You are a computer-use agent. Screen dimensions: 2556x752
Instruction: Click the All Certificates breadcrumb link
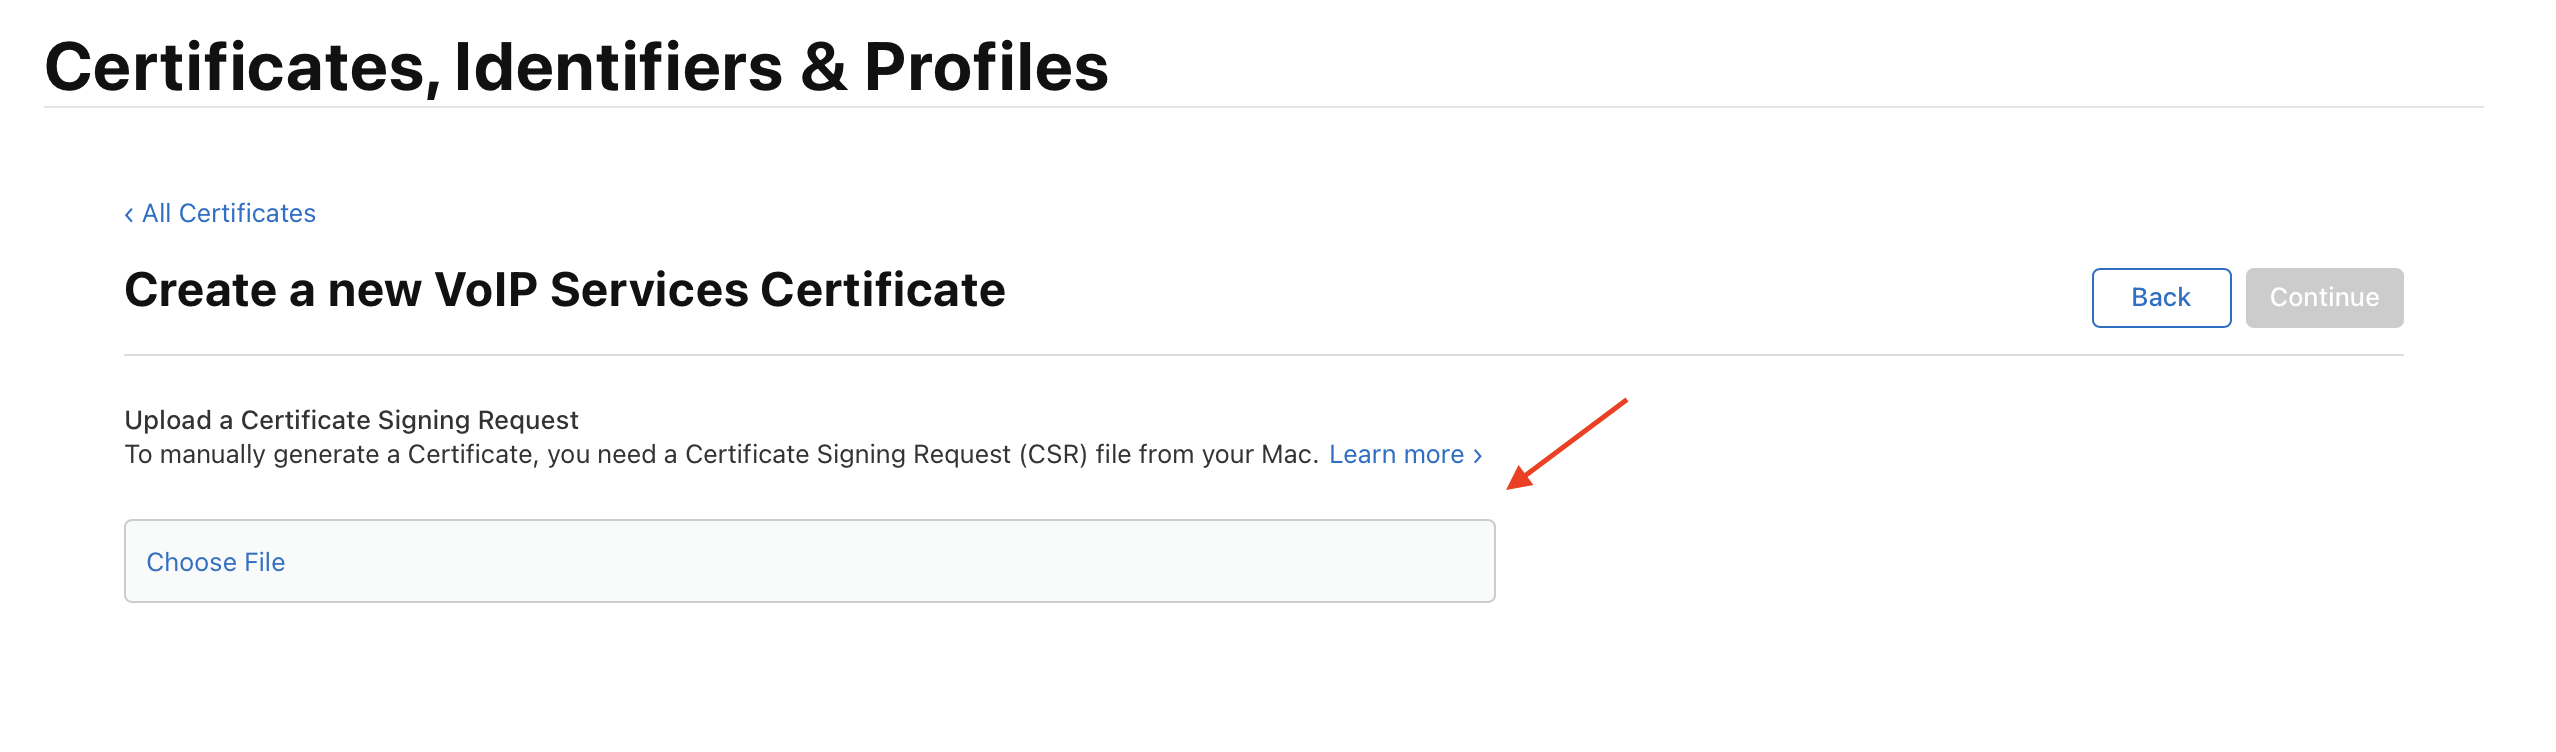228,213
